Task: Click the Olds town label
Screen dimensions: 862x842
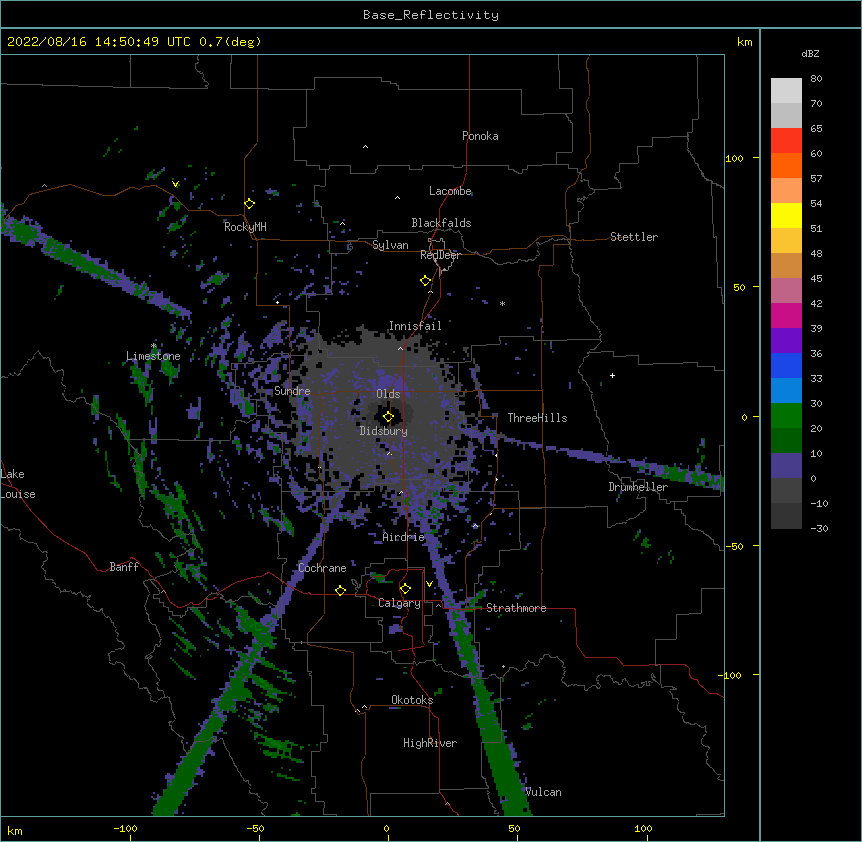Action: click(388, 394)
